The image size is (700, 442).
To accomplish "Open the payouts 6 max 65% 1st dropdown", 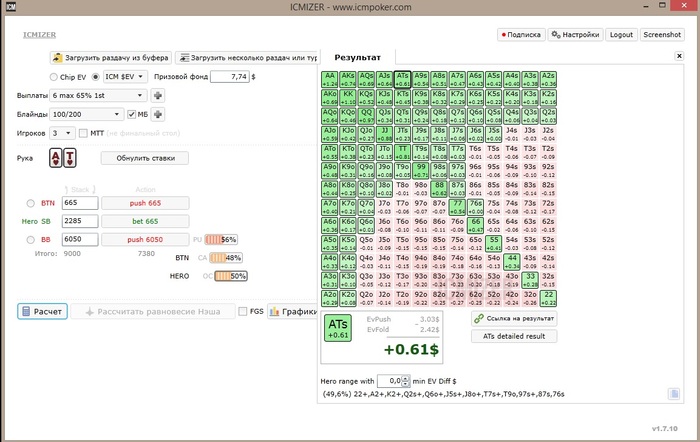I will [x=98, y=95].
